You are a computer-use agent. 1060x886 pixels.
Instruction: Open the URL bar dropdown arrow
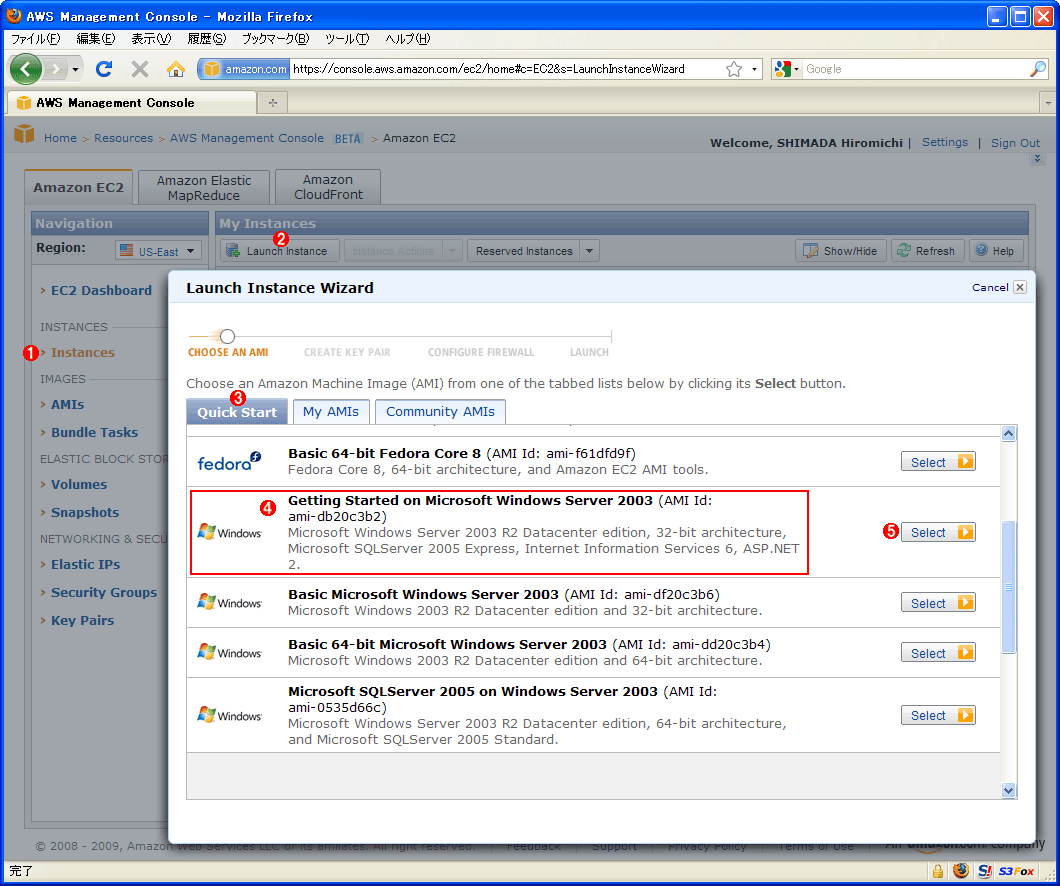click(x=754, y=69)
